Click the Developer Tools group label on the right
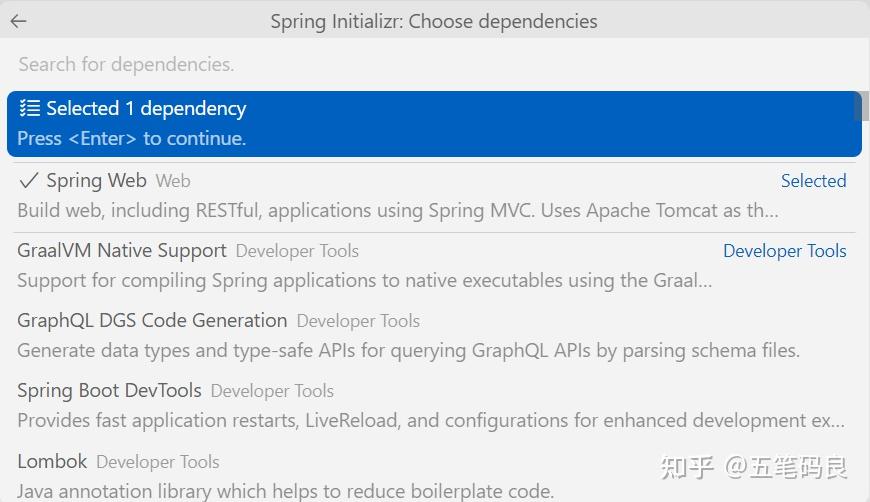870x502 pixels. pyautogui.click(x=784, y=251)
